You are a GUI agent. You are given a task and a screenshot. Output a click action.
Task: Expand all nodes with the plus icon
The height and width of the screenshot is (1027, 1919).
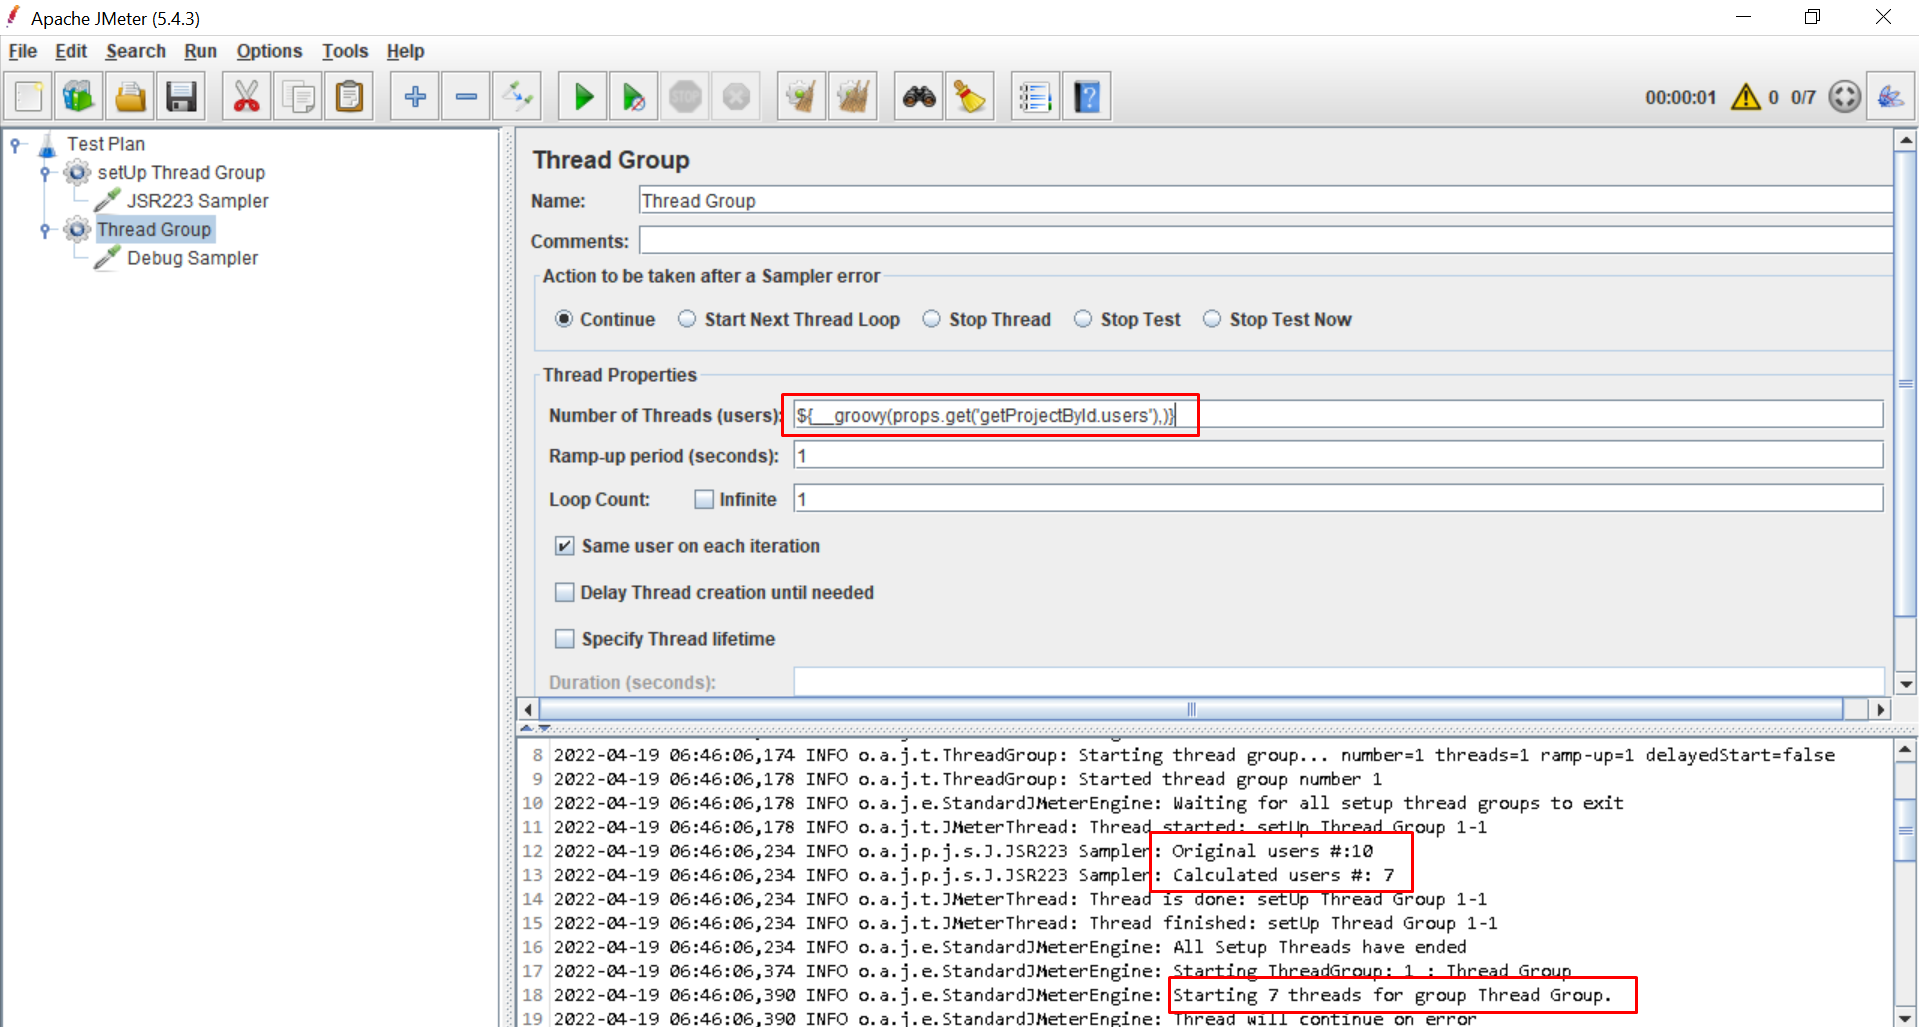[415, 97]
